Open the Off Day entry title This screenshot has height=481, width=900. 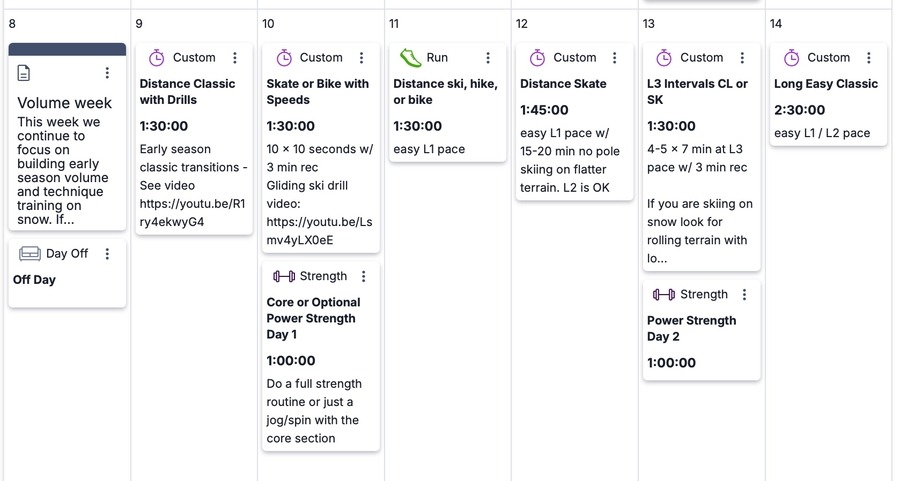(x=34, y=280)
